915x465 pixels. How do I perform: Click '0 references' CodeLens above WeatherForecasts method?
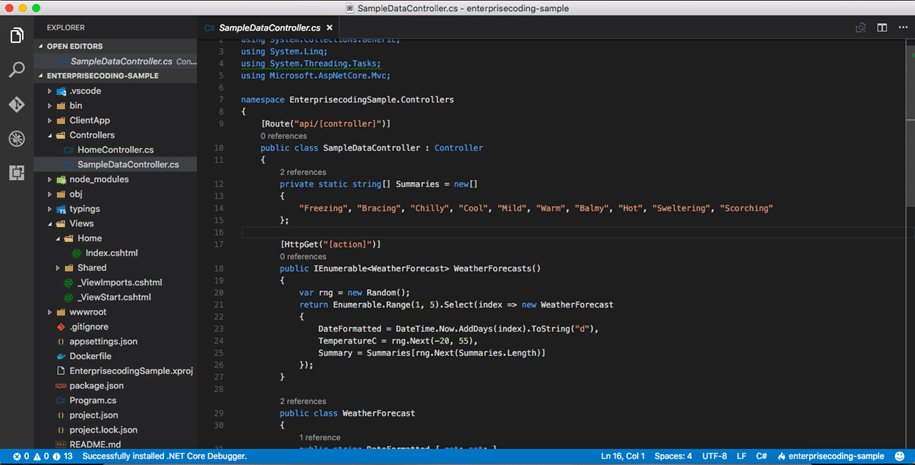click(x=303, y=257)
